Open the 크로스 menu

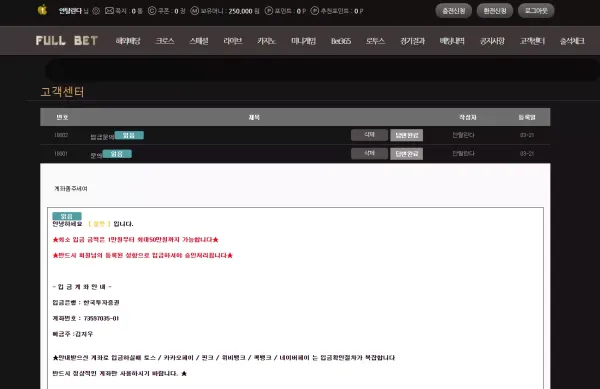(165, 41)
